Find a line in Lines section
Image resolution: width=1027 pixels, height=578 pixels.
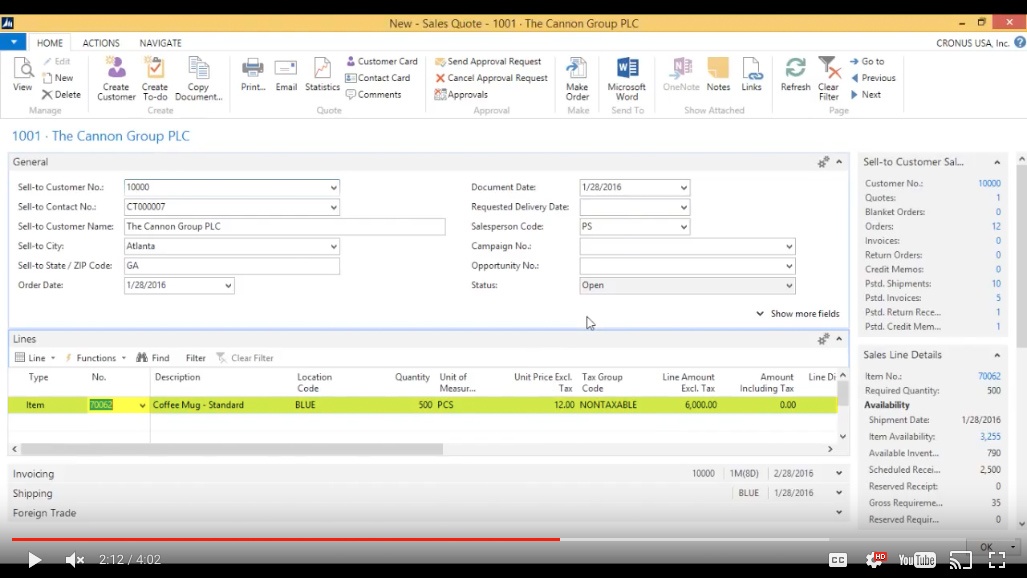click(153, 358)
